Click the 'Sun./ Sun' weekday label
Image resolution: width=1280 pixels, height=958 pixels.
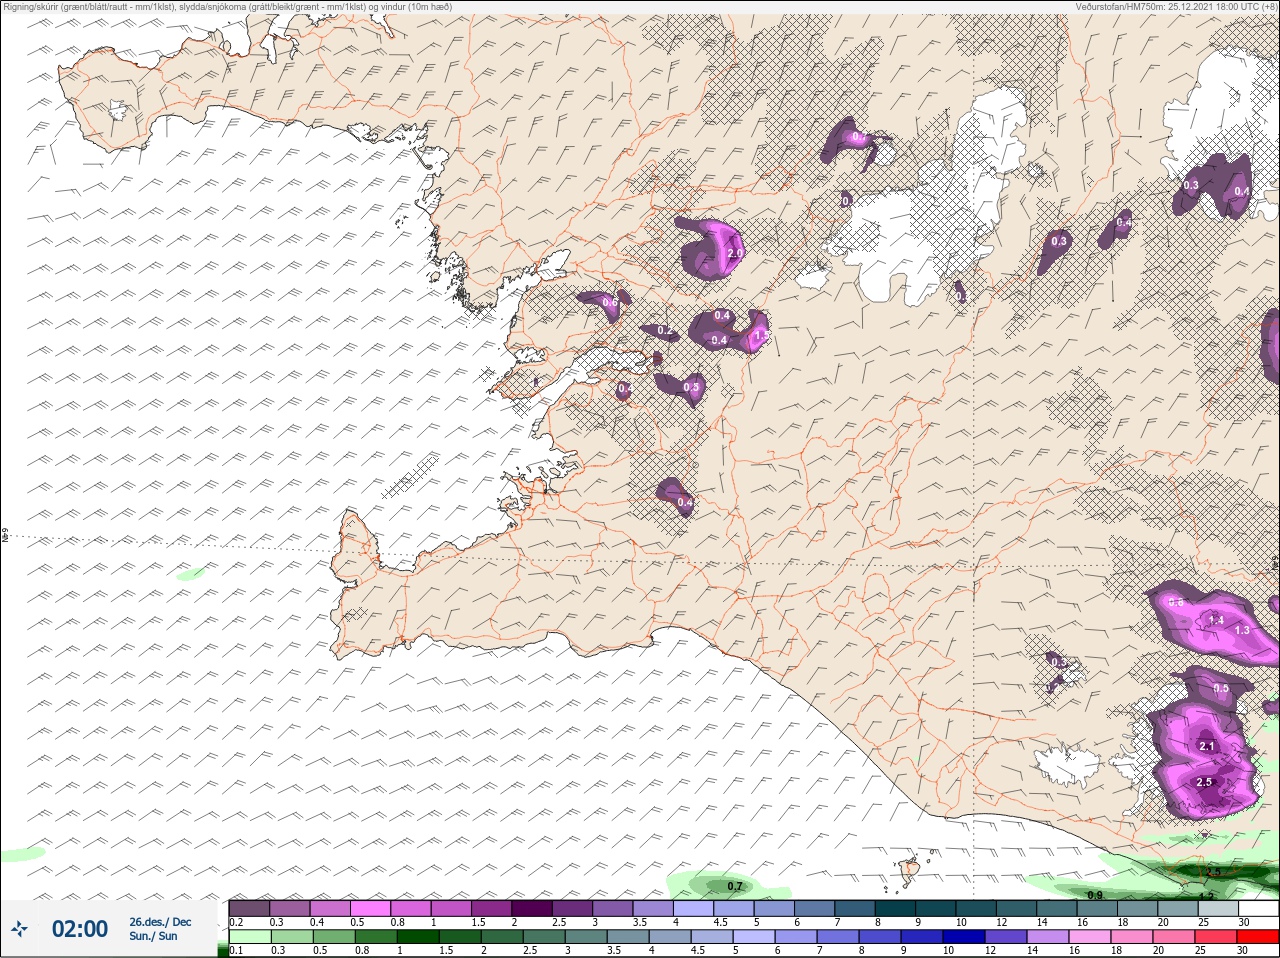coord(154,936)
